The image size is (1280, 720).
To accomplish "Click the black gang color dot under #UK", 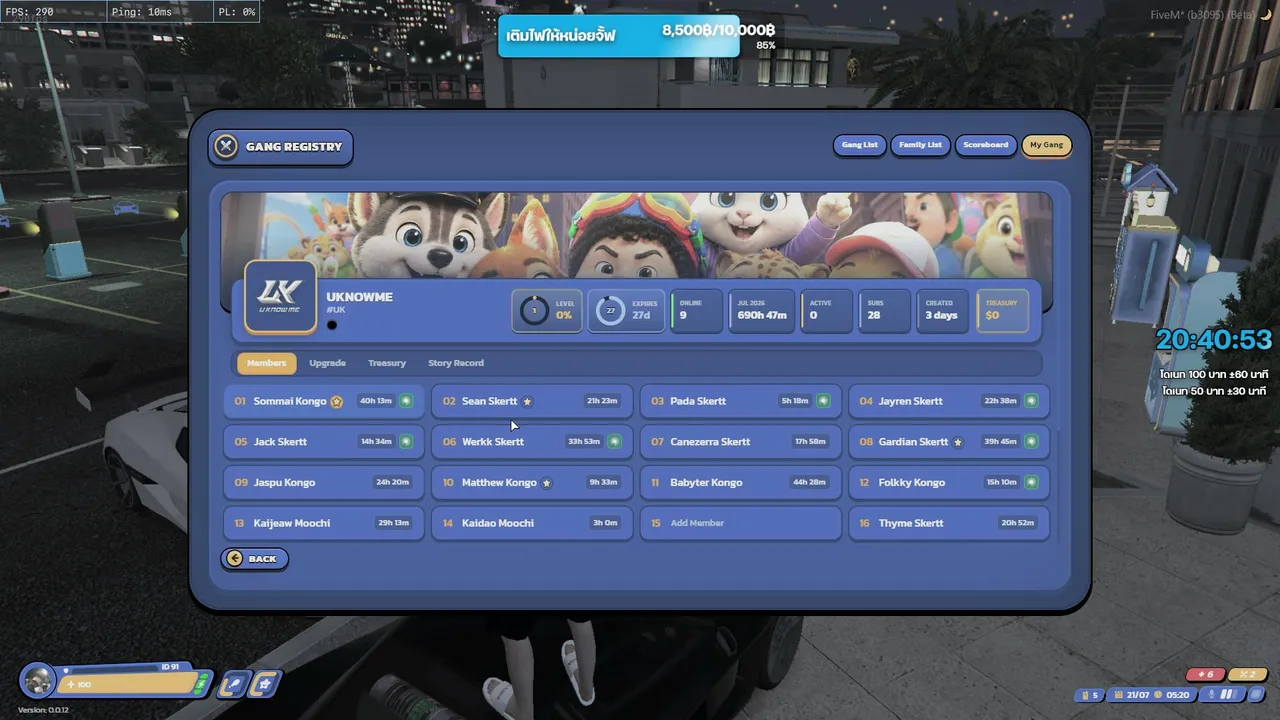I will [332, 325].
